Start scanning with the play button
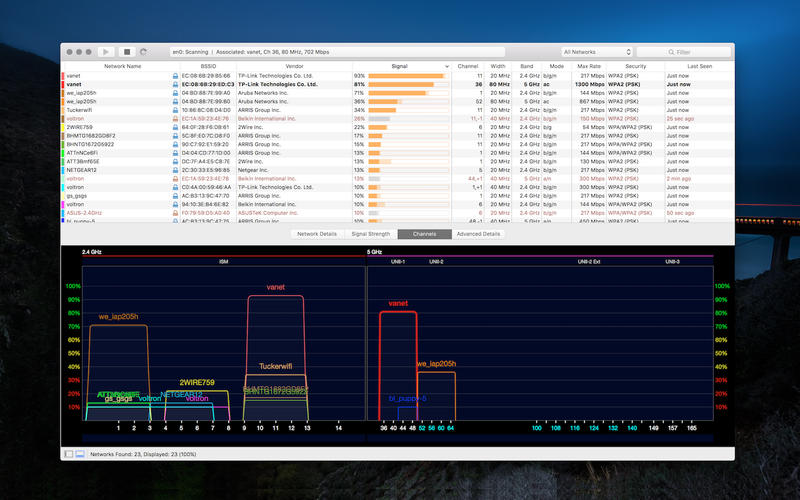 click(x=106, y=52)
